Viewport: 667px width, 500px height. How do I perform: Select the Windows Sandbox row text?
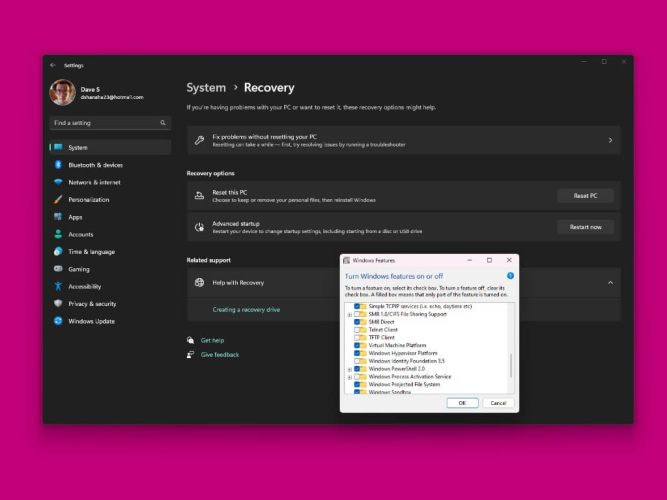[x=390, y=392]
